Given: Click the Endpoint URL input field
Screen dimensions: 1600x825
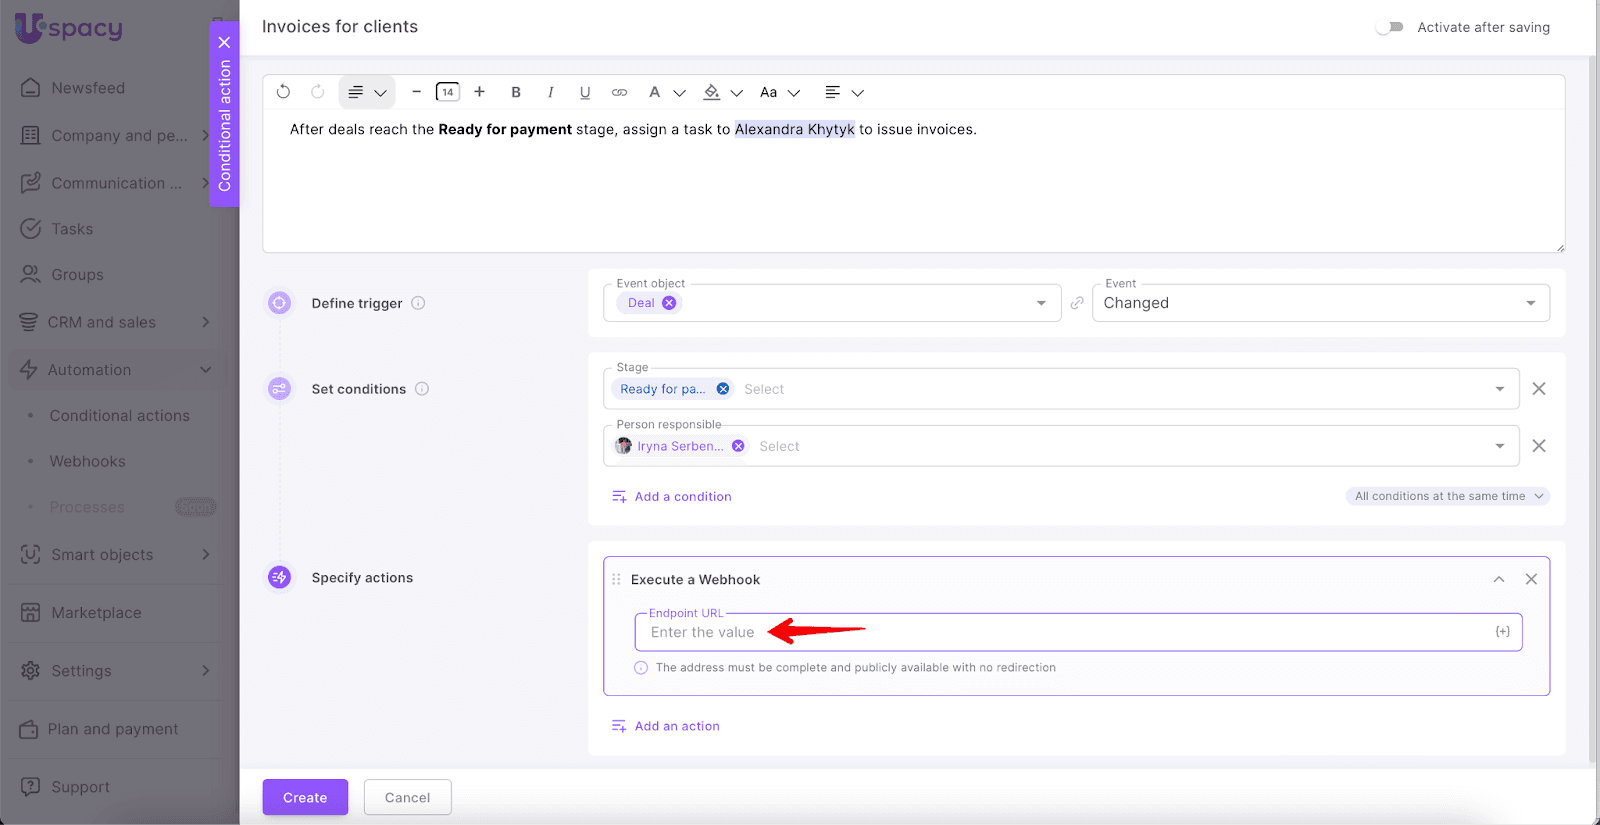Looking at the screenshot, I should coord(1060,632).
